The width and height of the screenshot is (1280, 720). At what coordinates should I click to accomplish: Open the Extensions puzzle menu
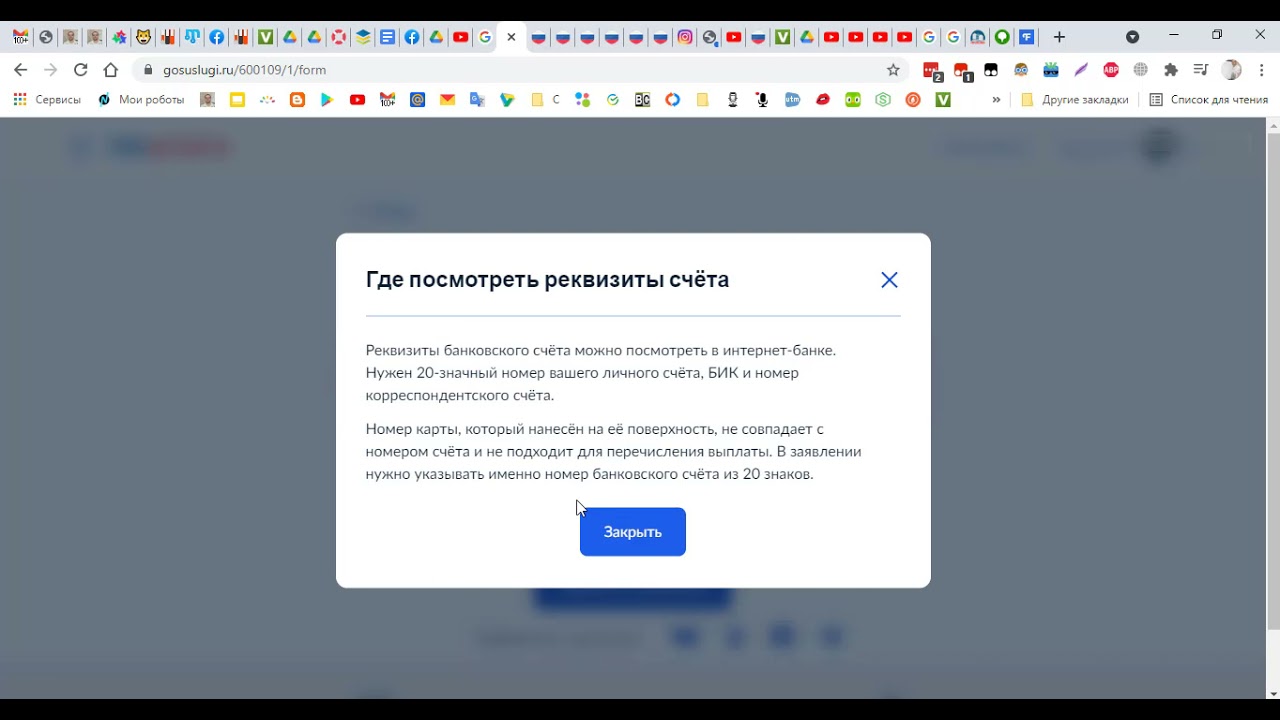coord(1171,70)
